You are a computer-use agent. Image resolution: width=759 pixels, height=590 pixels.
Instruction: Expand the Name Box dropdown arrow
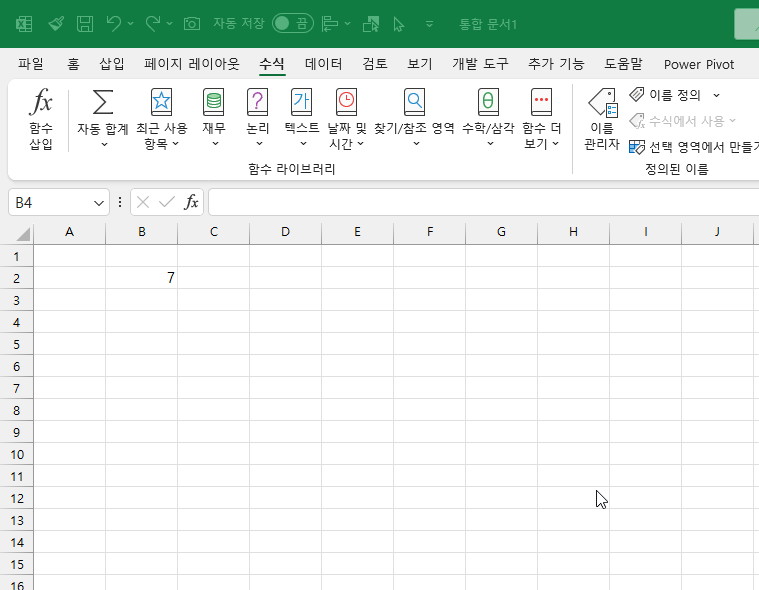[99, 203]
